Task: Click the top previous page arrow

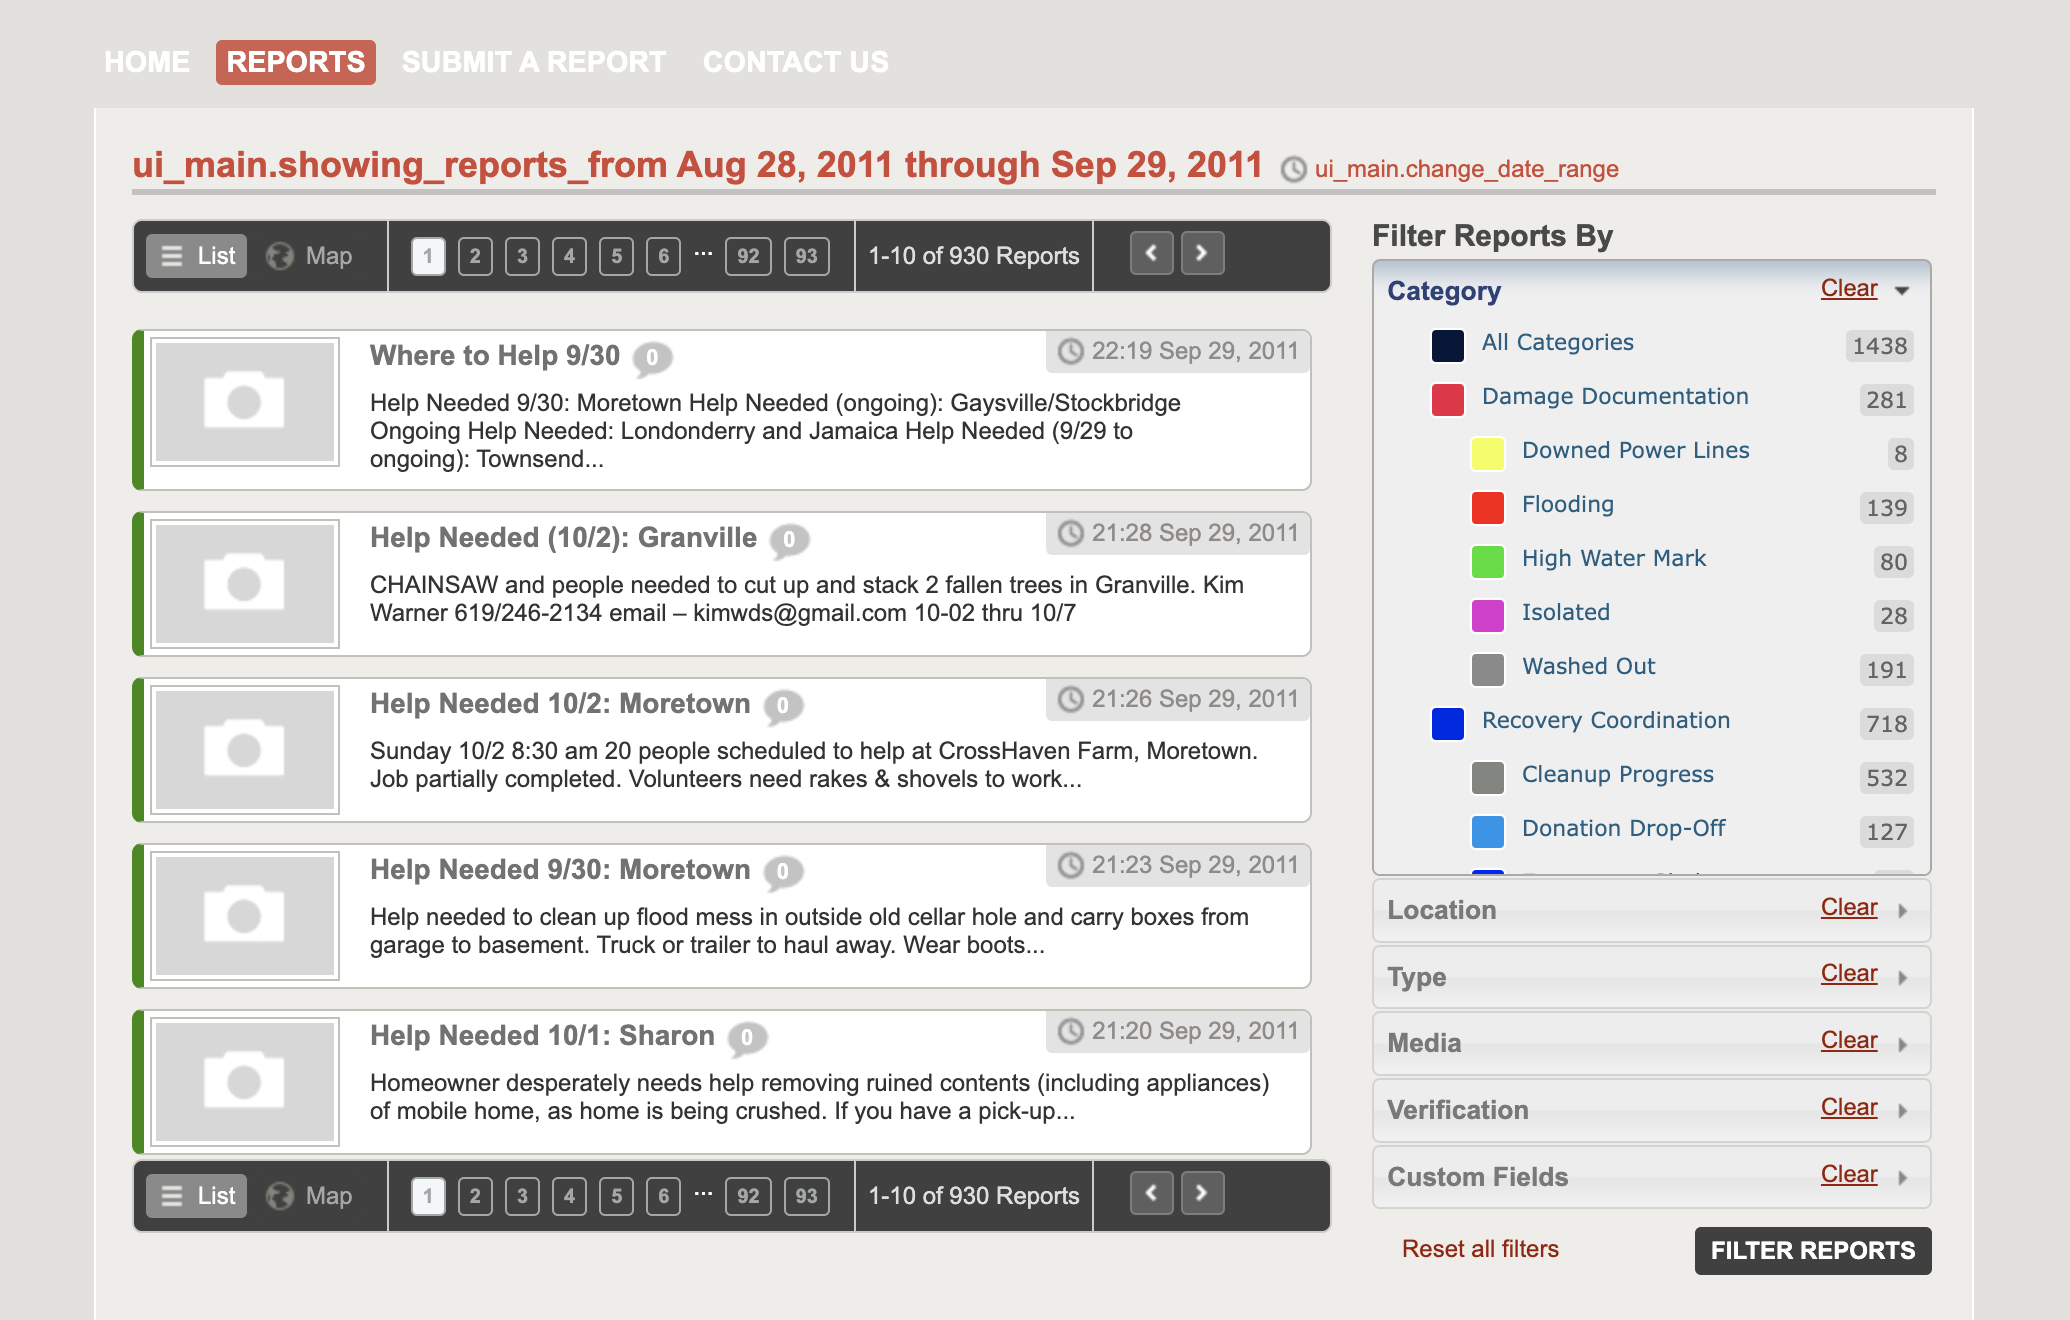Action: [x=1152, y=254]
